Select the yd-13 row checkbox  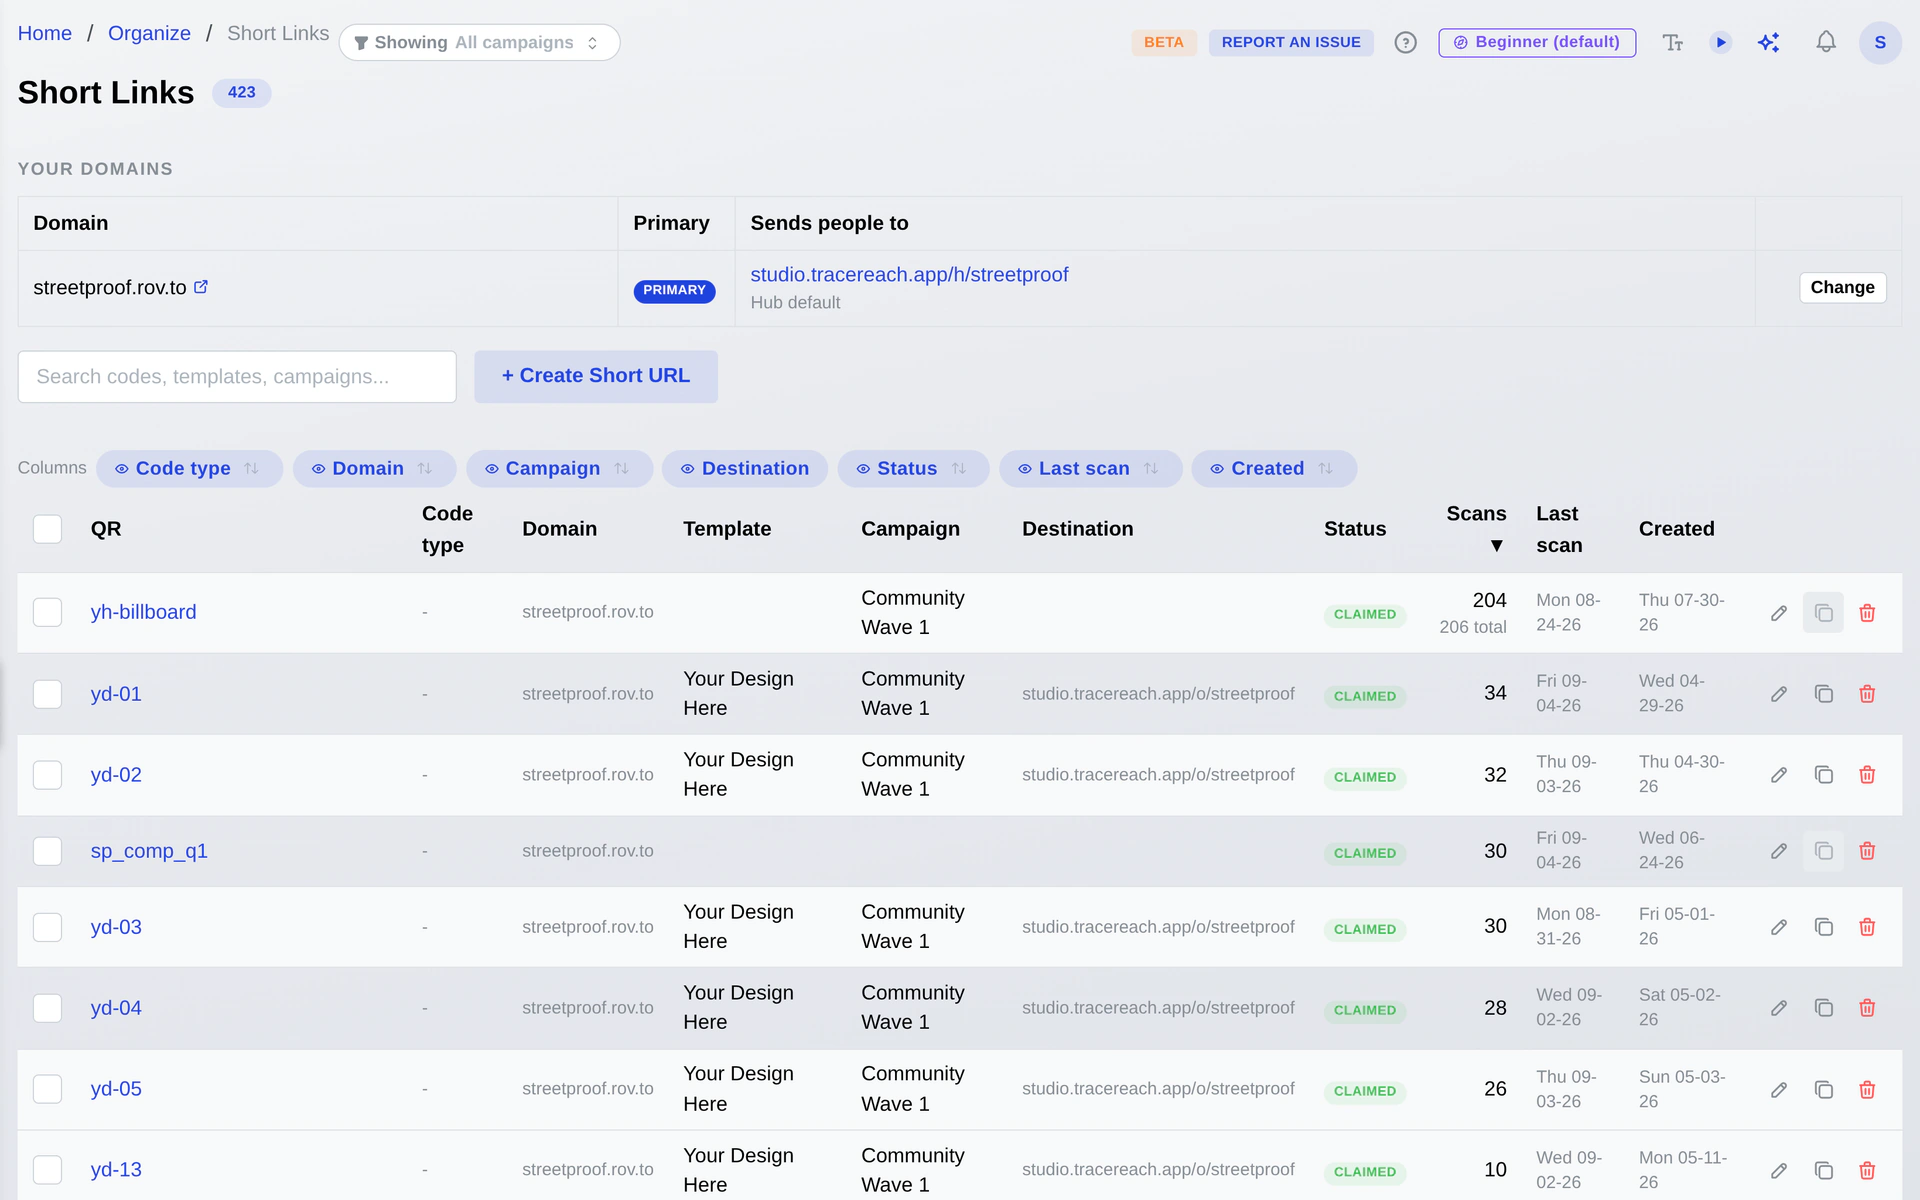point(47,1170)
